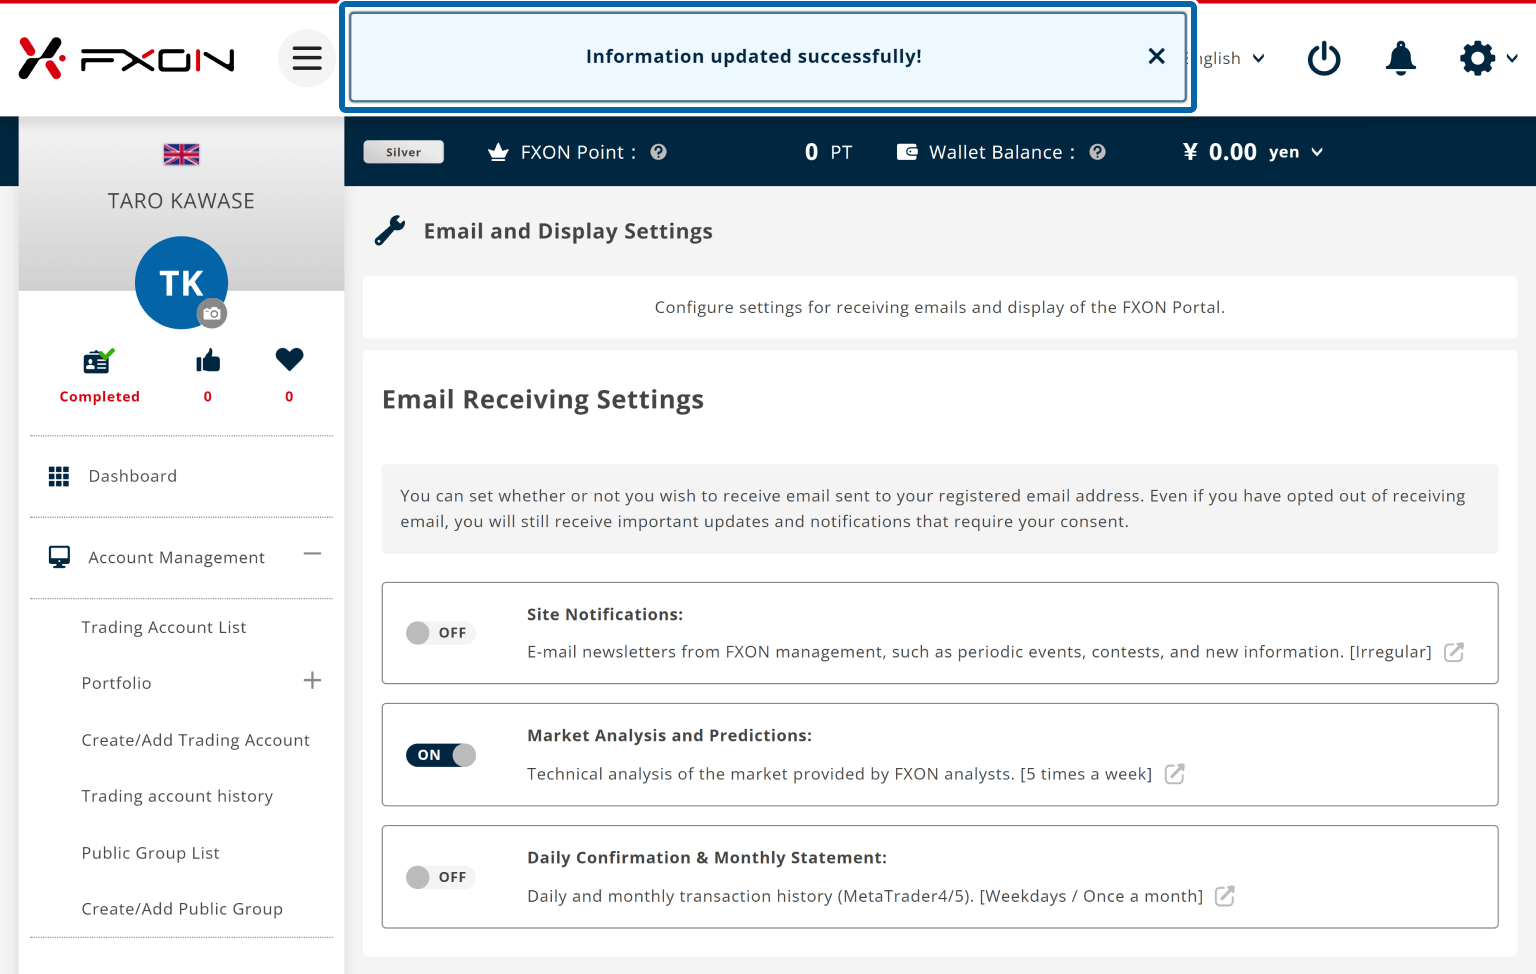Open the language dropdown
The width and height of the screenshot is (1536, 974).
click(1228, 58)
